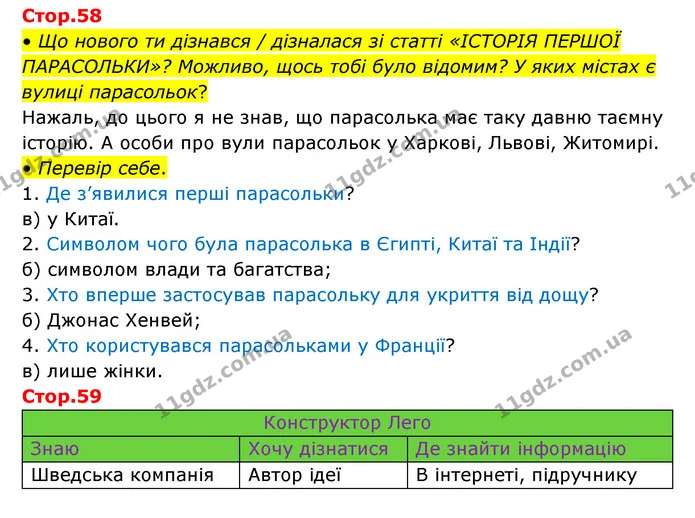Click line starting "Нажаль, до цього я не знав"
Screen dimensions: 695x518
[342, 117]
